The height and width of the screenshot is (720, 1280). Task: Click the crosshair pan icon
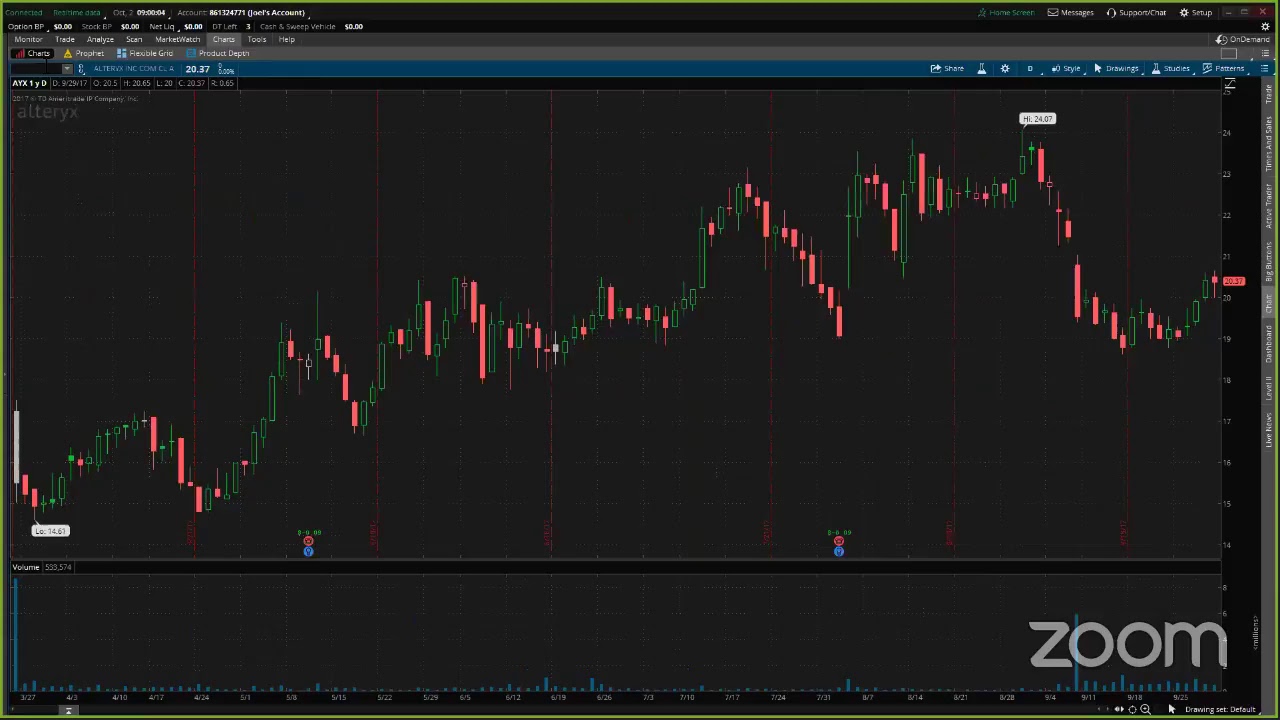(x=1132, y=709)
